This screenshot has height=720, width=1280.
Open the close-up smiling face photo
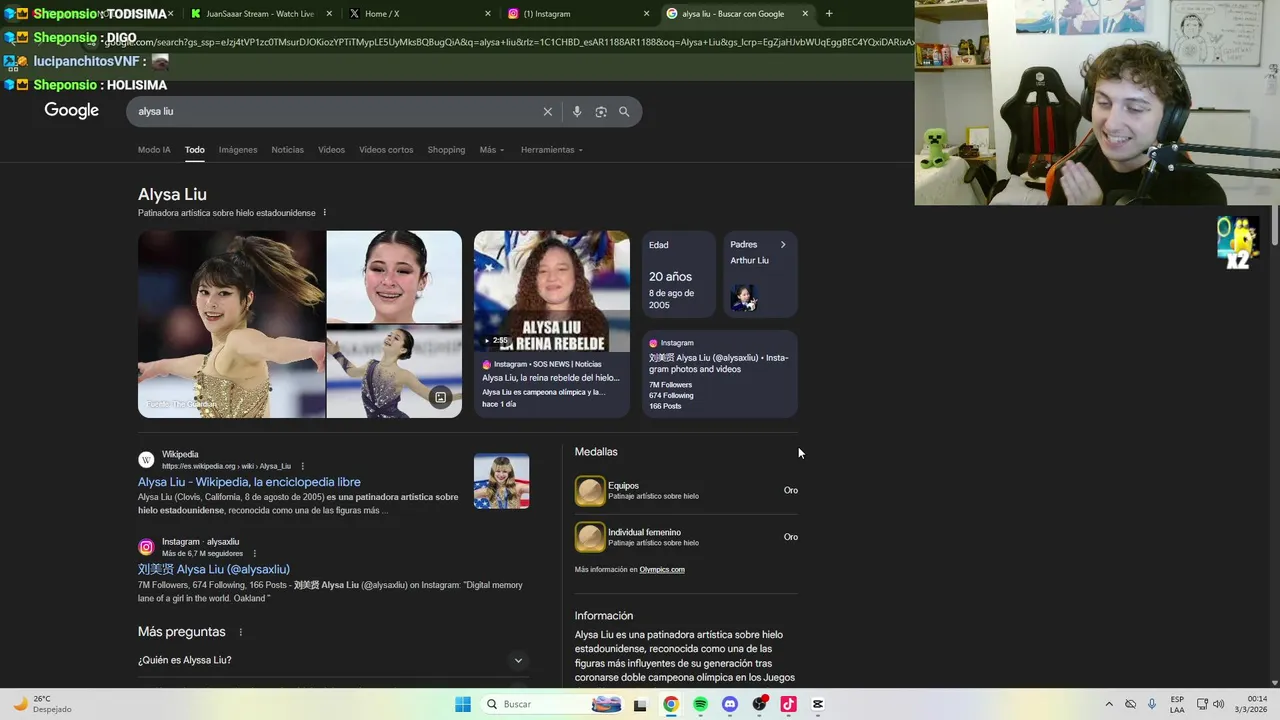[x=394, y=277]
